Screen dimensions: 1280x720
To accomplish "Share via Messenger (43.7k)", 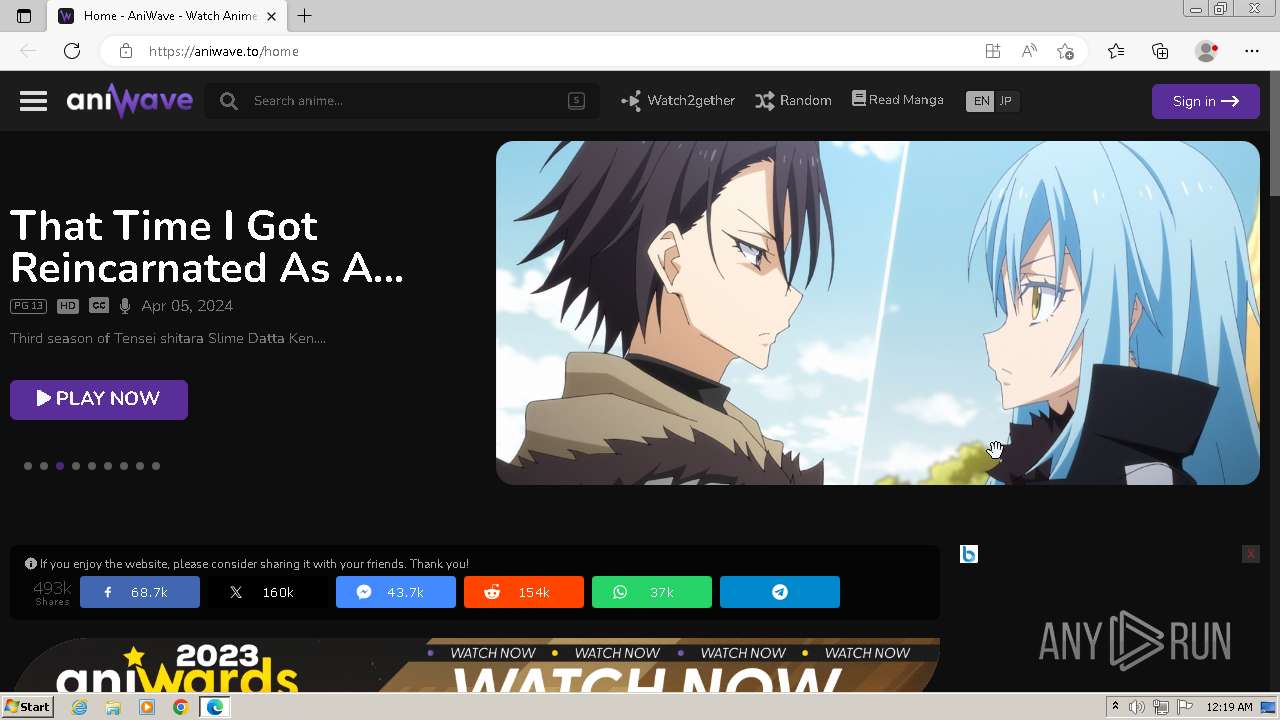I will (396, 592).
